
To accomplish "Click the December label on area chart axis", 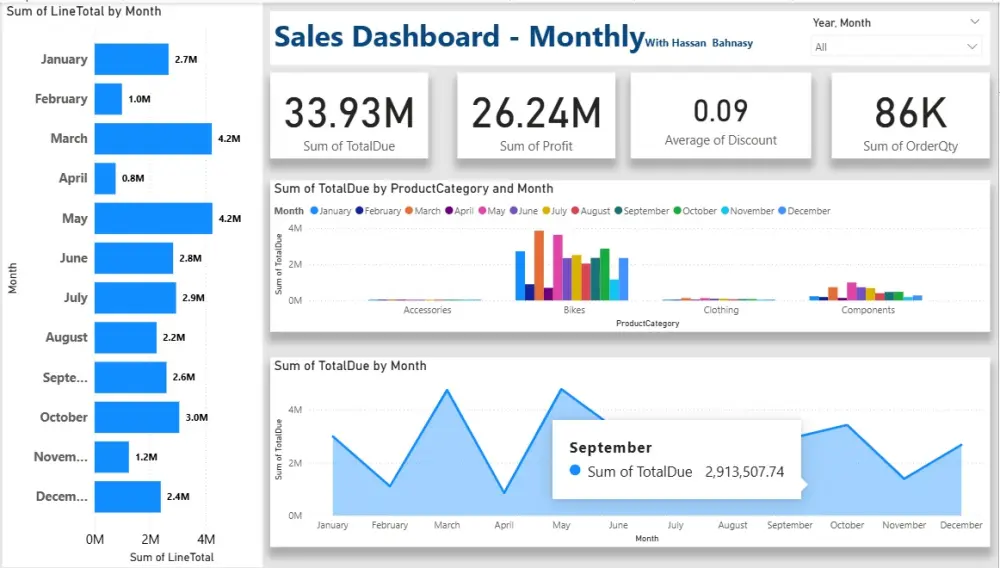I will point(961,525).
